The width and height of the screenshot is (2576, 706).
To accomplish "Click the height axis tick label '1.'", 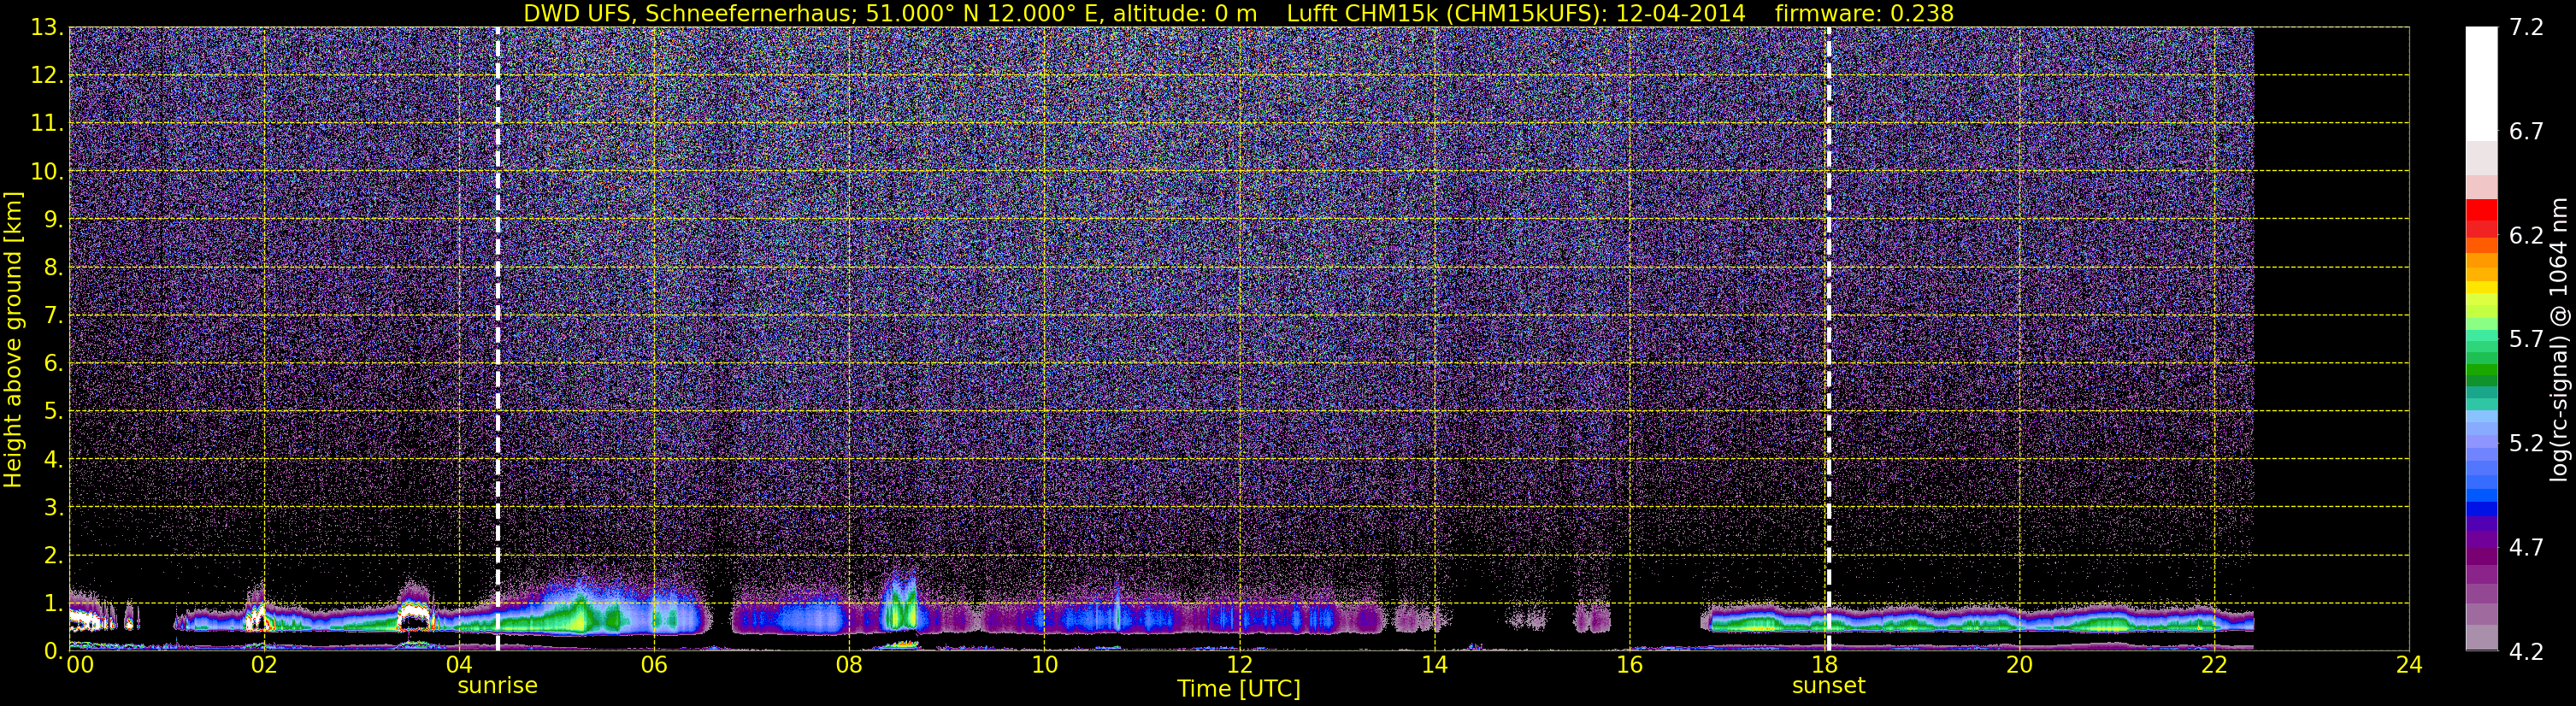I will [54, 603].
